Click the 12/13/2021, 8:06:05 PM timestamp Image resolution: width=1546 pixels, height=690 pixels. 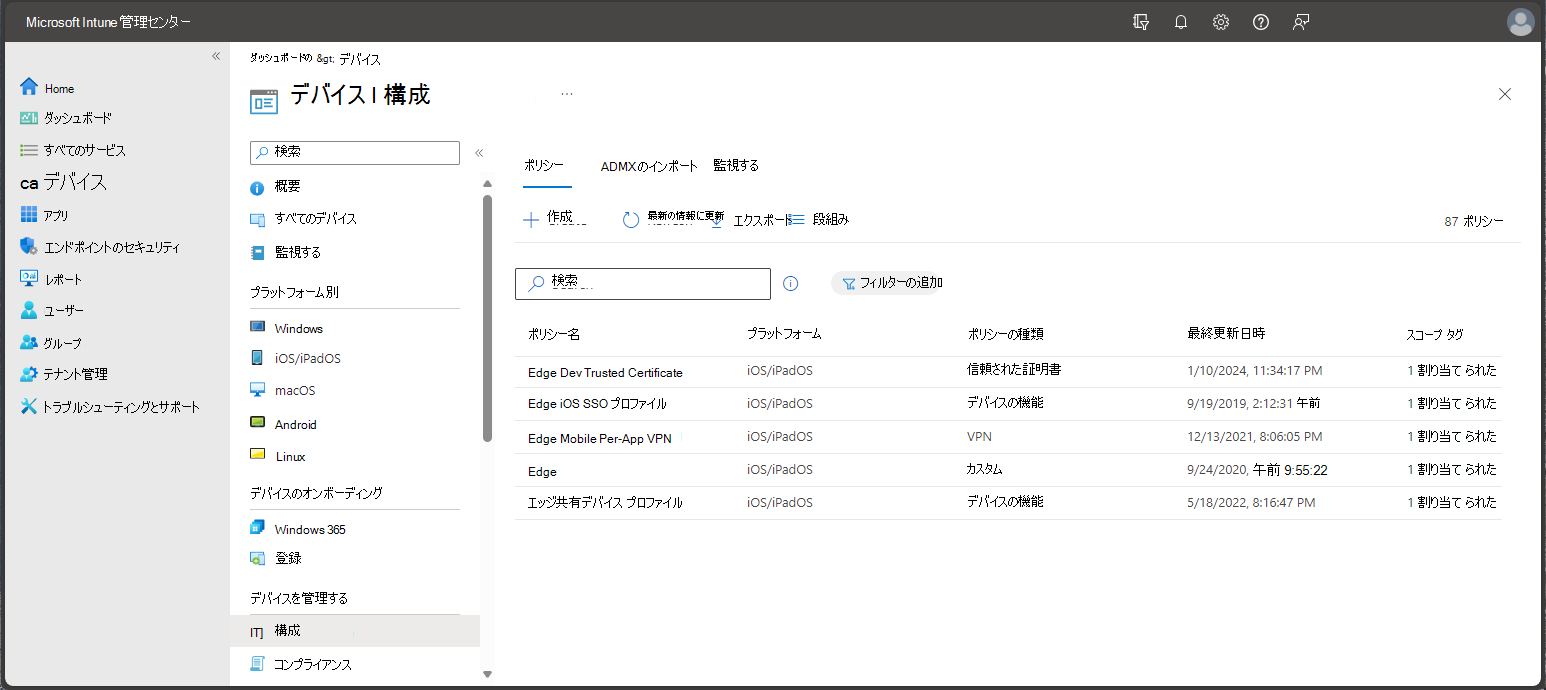[x=1254, y=437]
